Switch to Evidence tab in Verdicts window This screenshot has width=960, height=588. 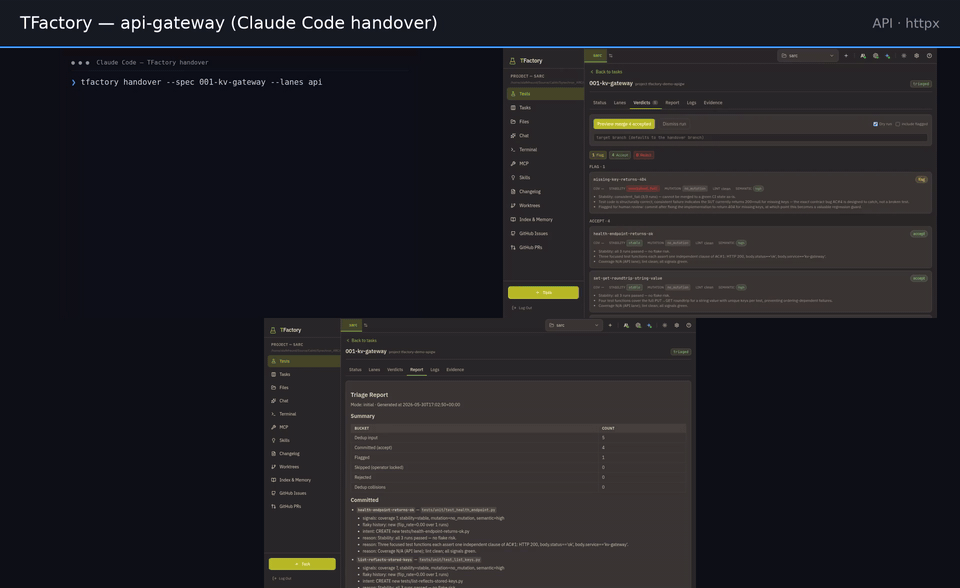[x=713, y=103]
